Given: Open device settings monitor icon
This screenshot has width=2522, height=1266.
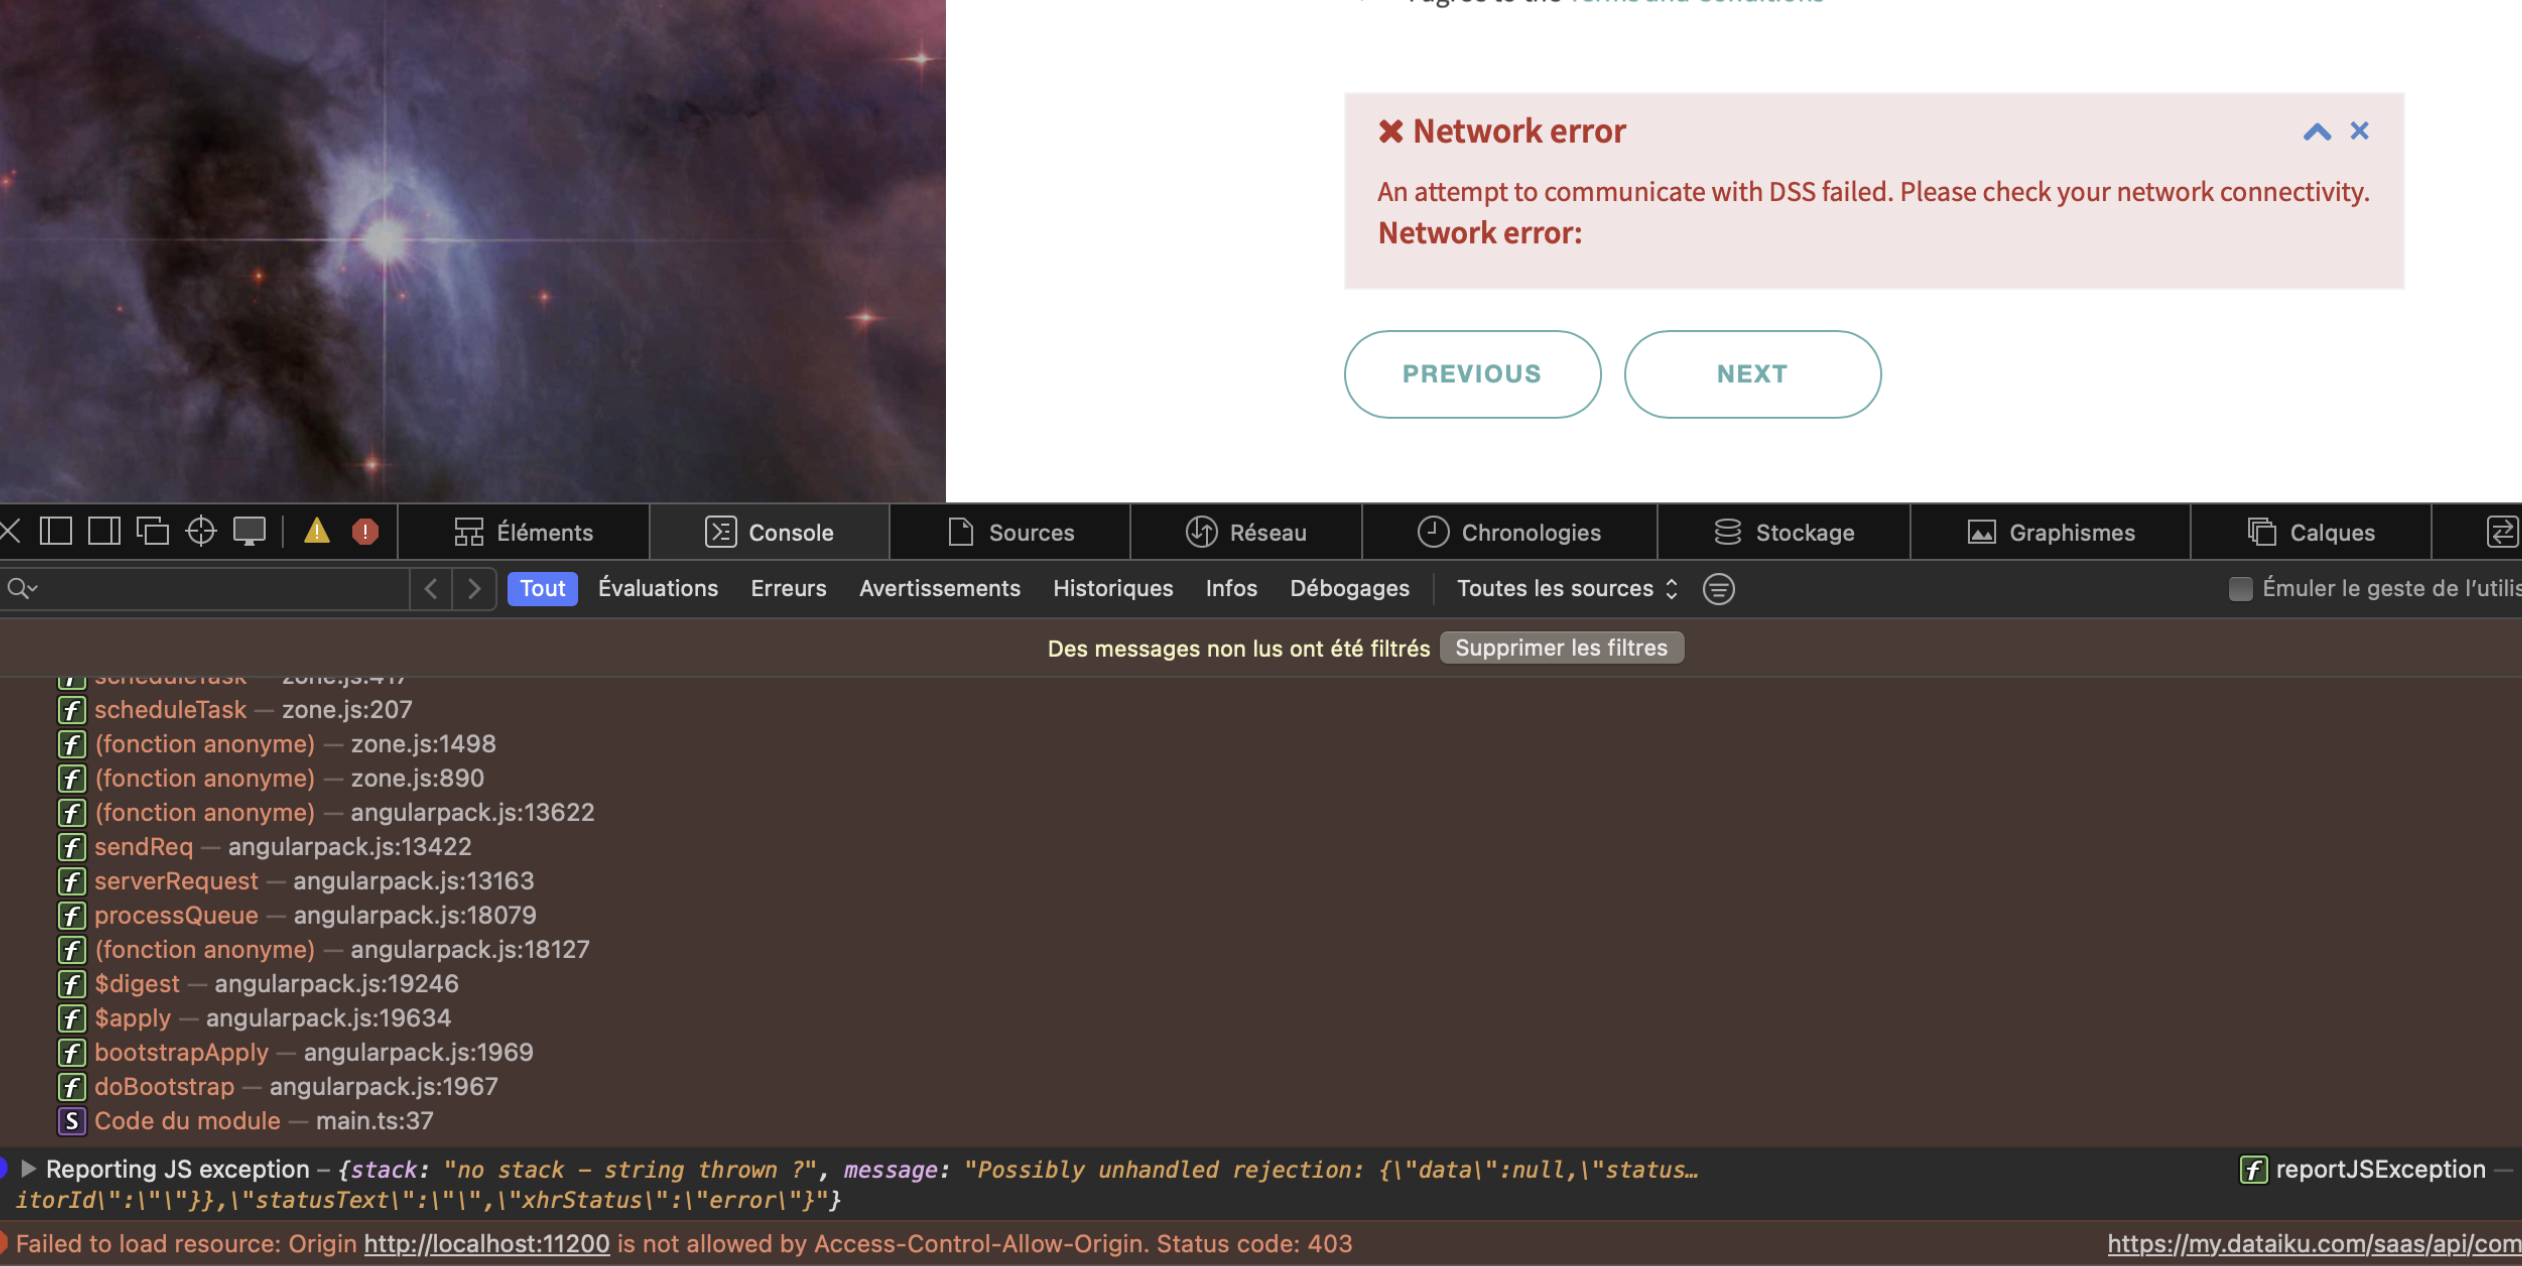Looking at the screenshot, I should click(x=249, y=531).
